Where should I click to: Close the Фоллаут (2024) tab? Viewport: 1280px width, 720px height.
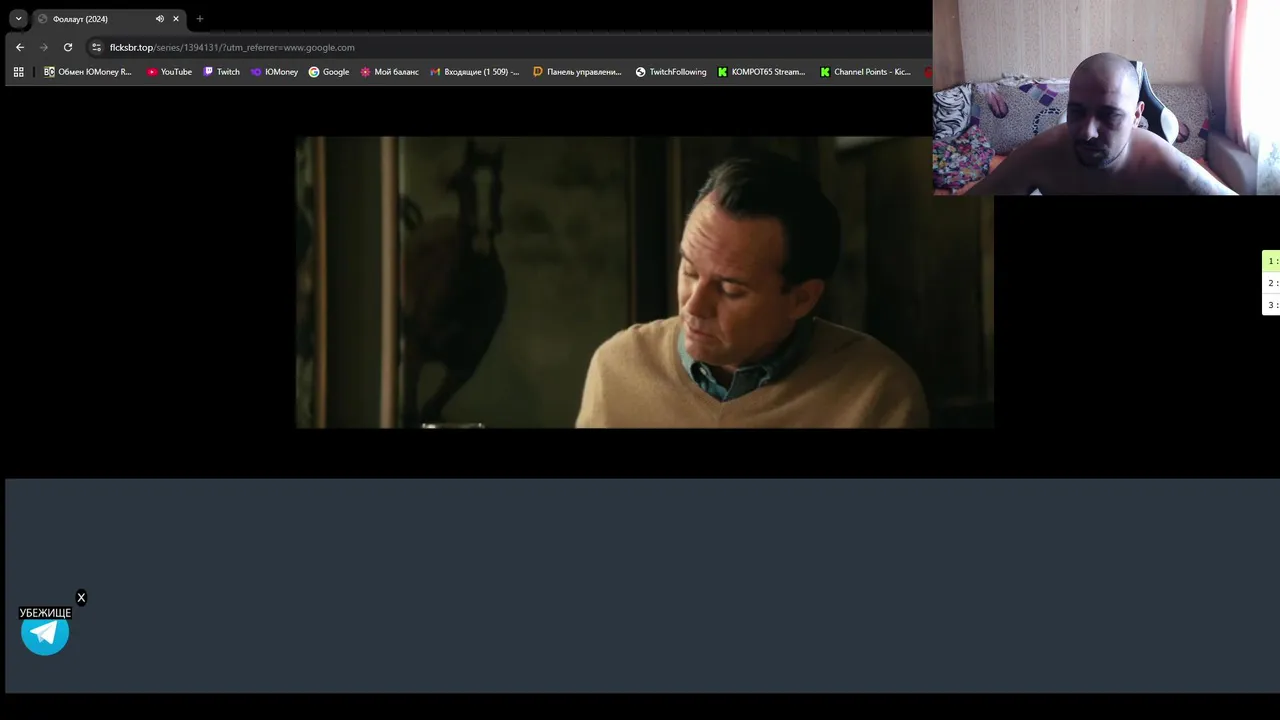tap(176, 19)
